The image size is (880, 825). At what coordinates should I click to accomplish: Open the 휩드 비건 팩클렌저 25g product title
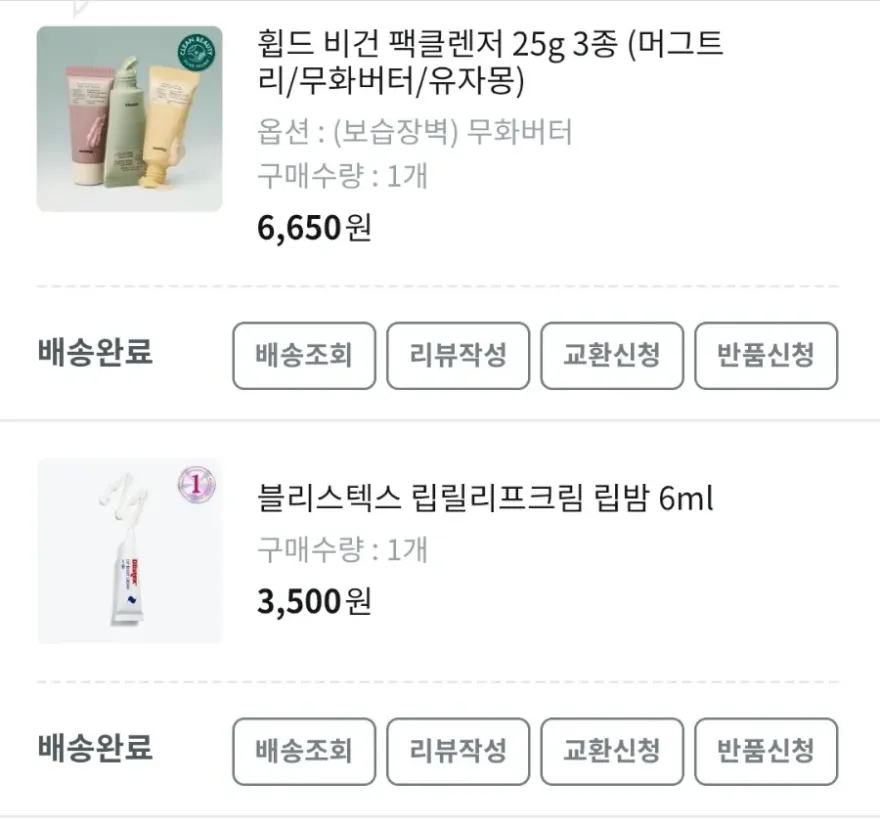pos(490,62)
